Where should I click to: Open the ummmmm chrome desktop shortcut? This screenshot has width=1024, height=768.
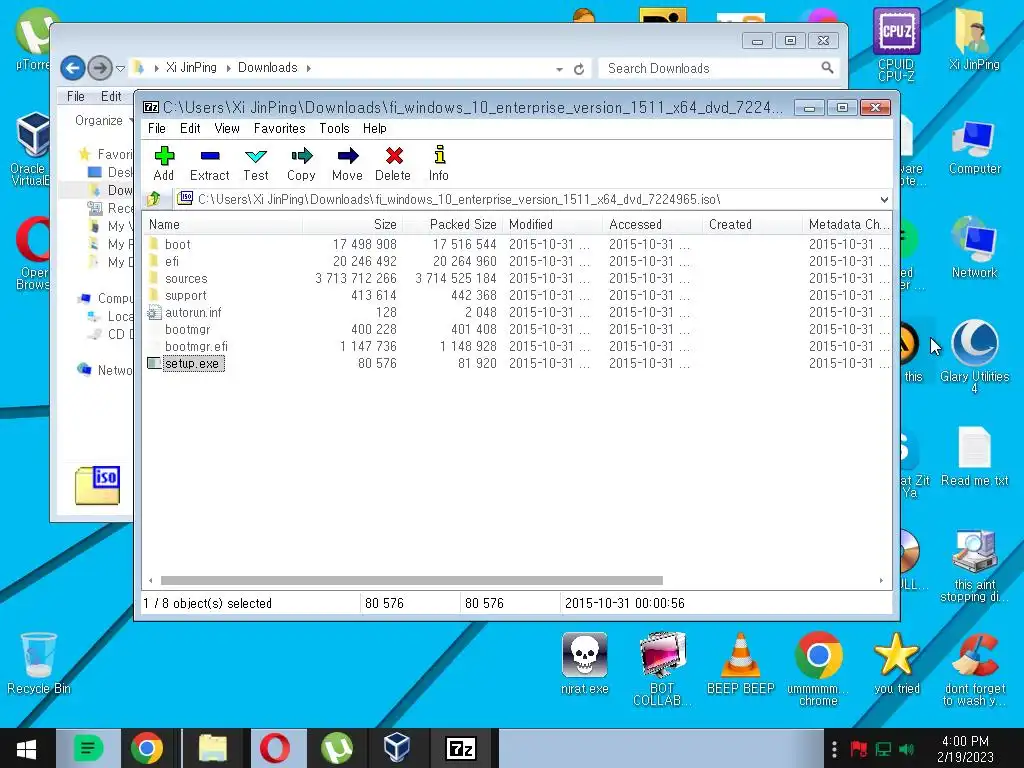pos(818,669)
